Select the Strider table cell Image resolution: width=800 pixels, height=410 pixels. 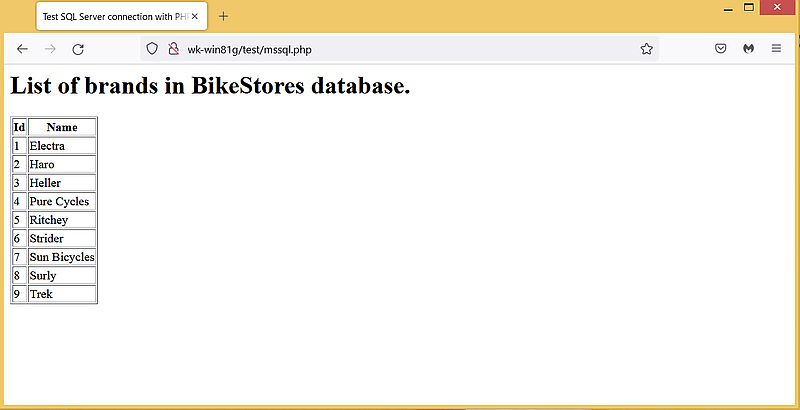click(62, 238)
